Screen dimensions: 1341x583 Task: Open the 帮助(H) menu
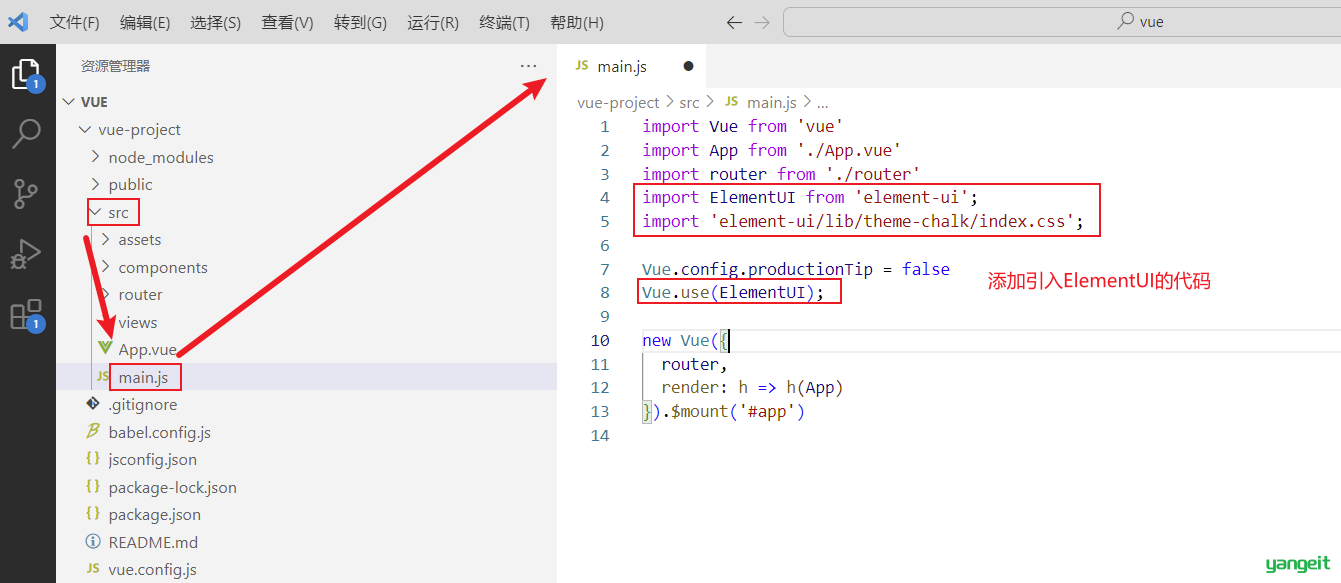577,22
